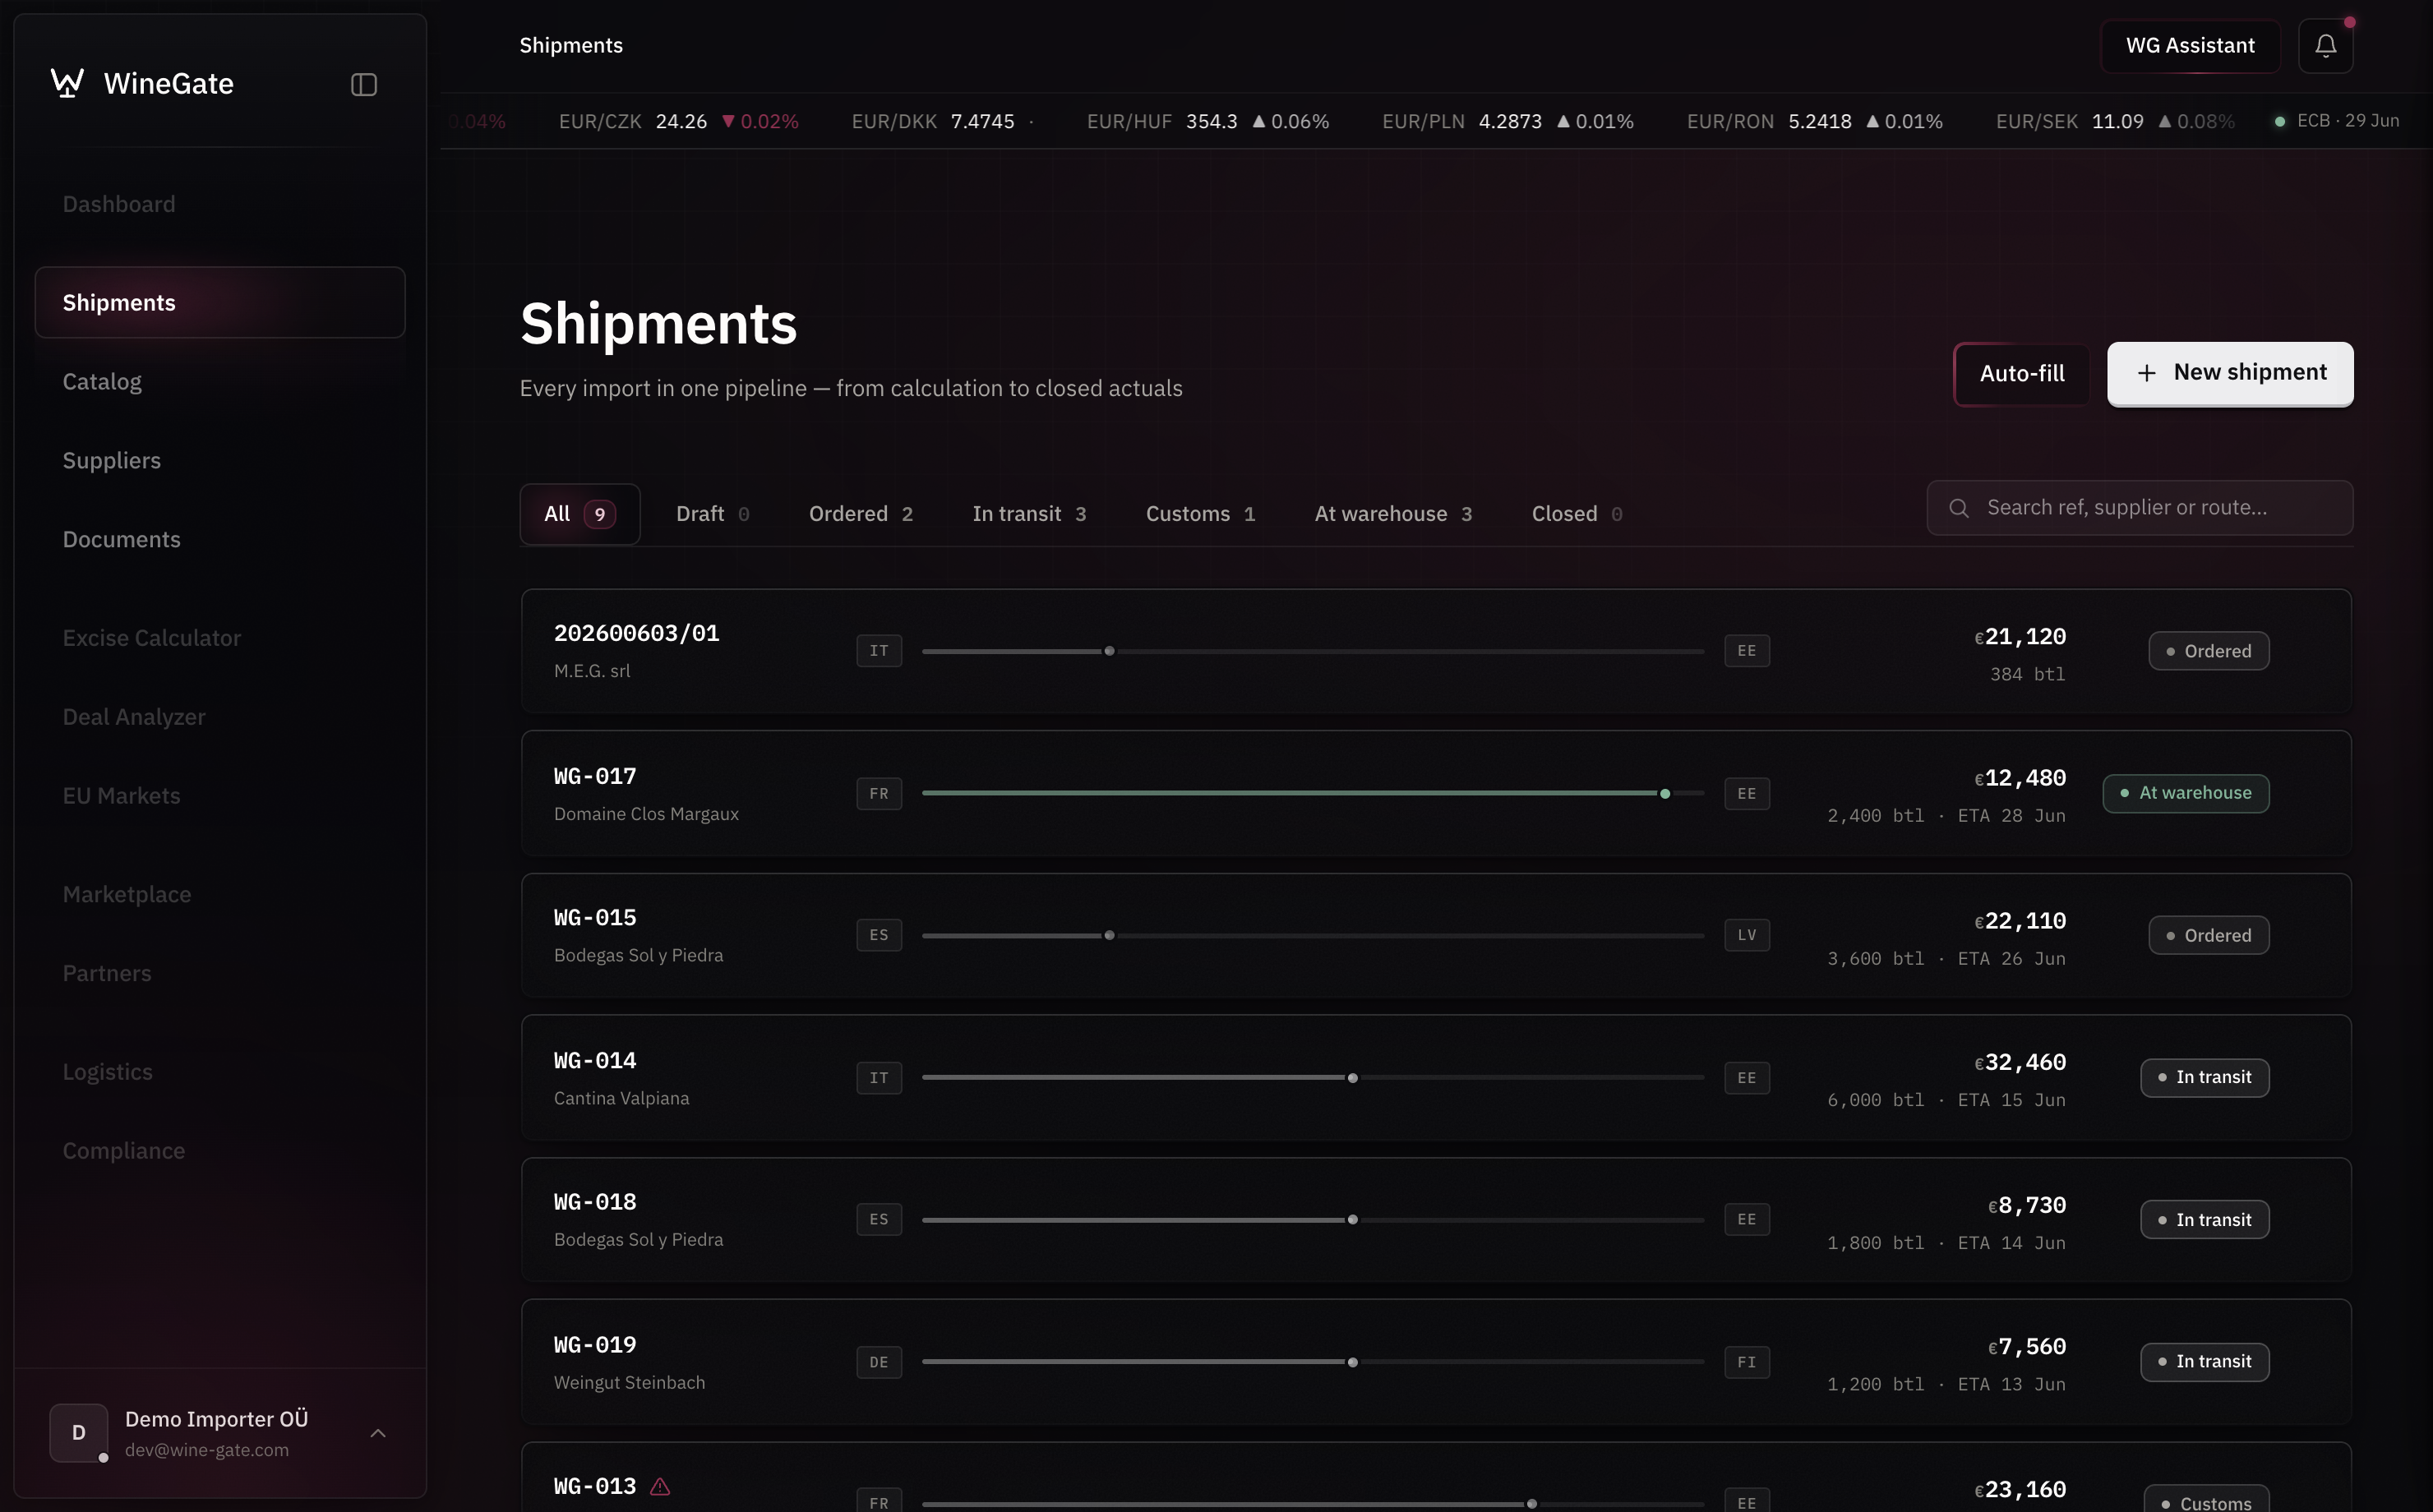Click In transit badge on WG-018 row
The width and height of the screenshot is (2433, 1512).
pyautogui.click(x=2204, y=1220)
